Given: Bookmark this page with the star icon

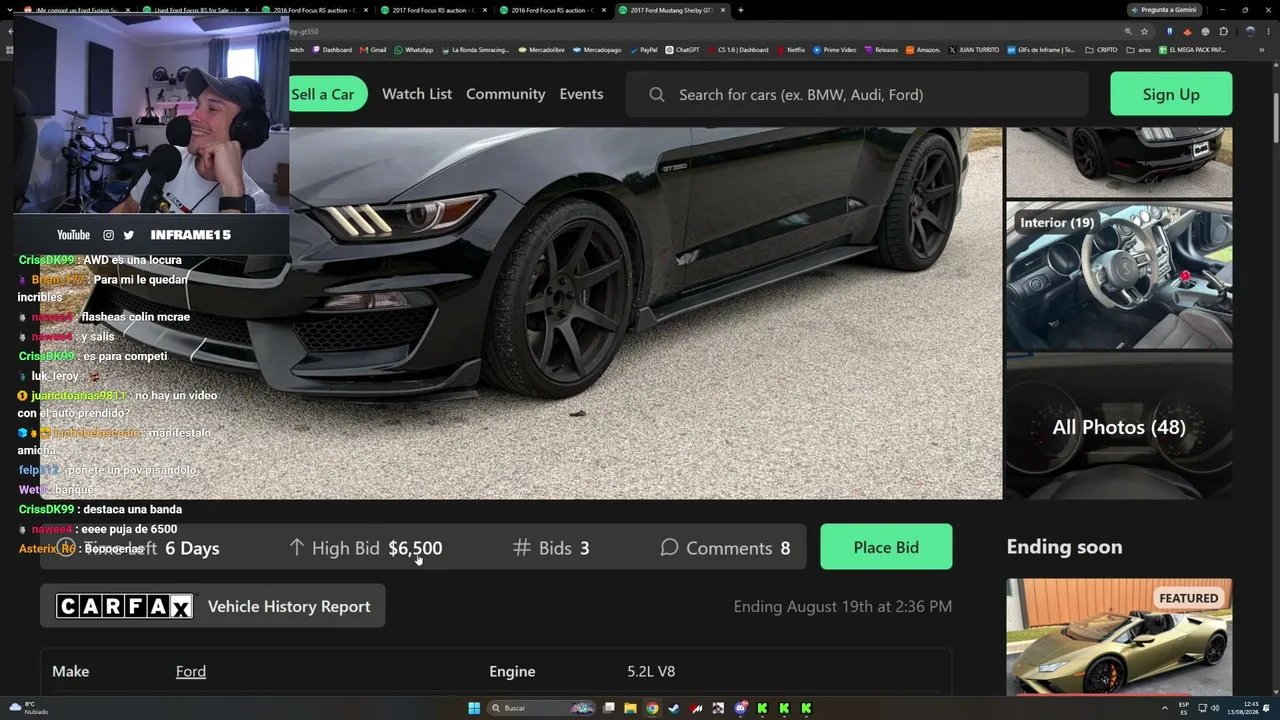Looking at the screenshot, I should coord(1144,31).
